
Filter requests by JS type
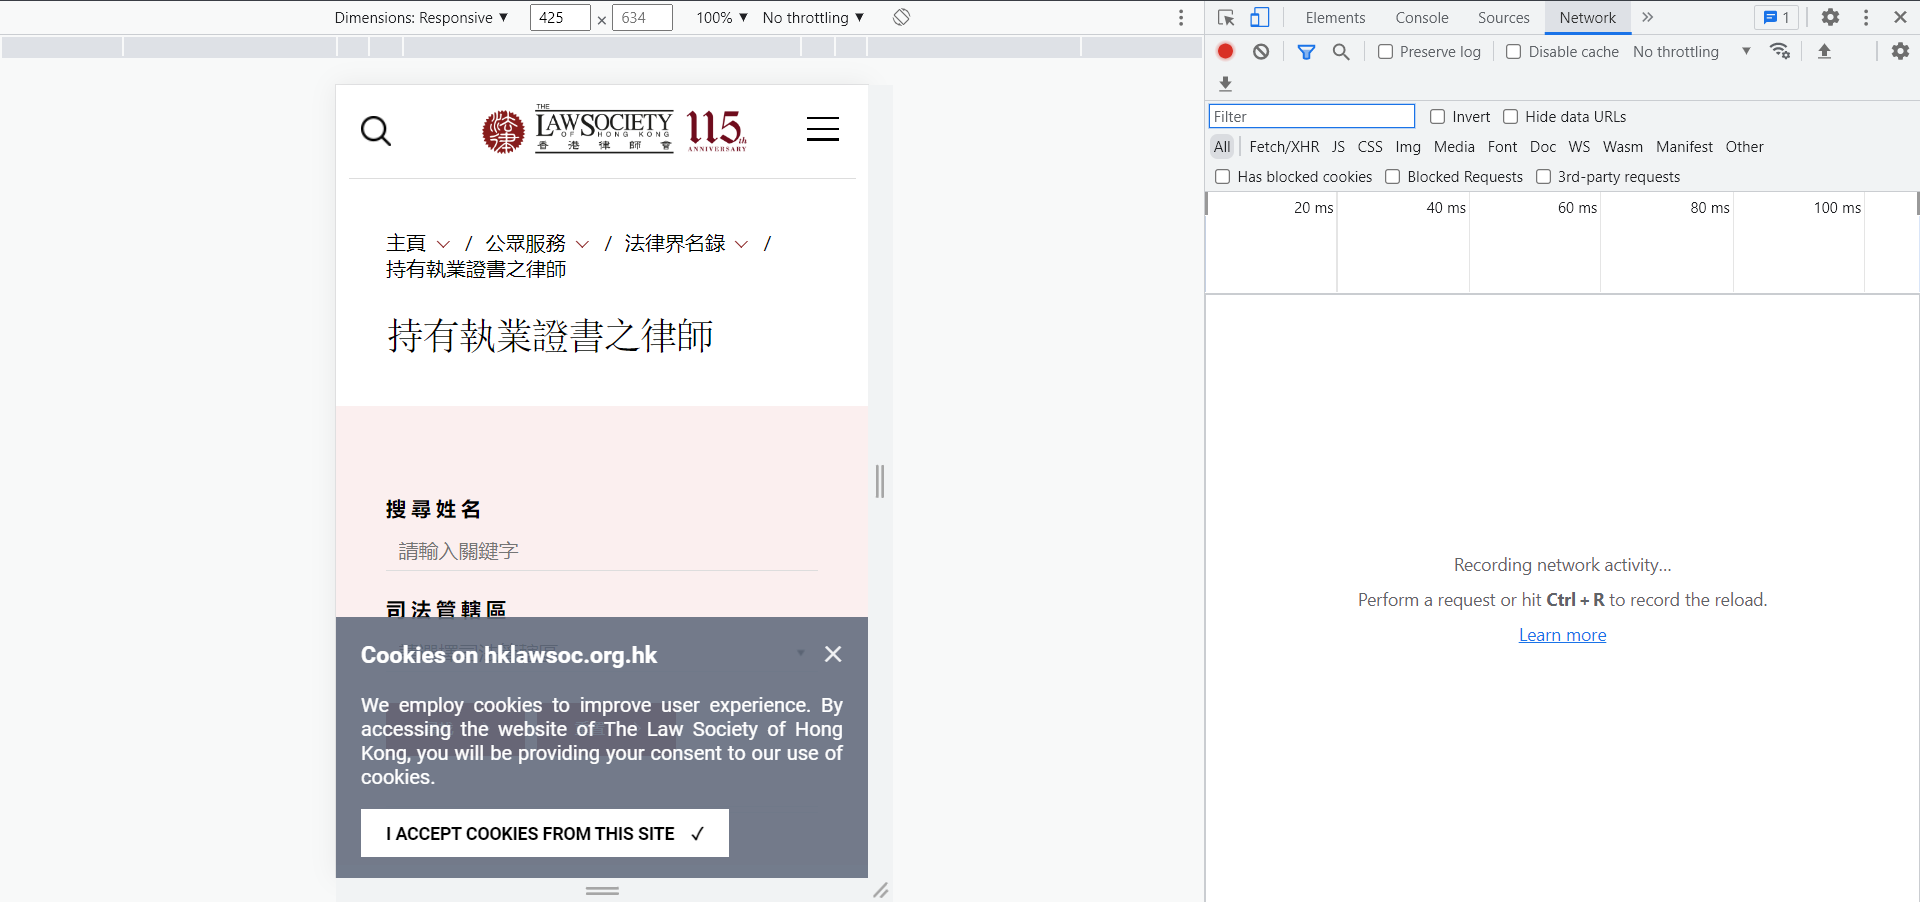pos(1338,146)
